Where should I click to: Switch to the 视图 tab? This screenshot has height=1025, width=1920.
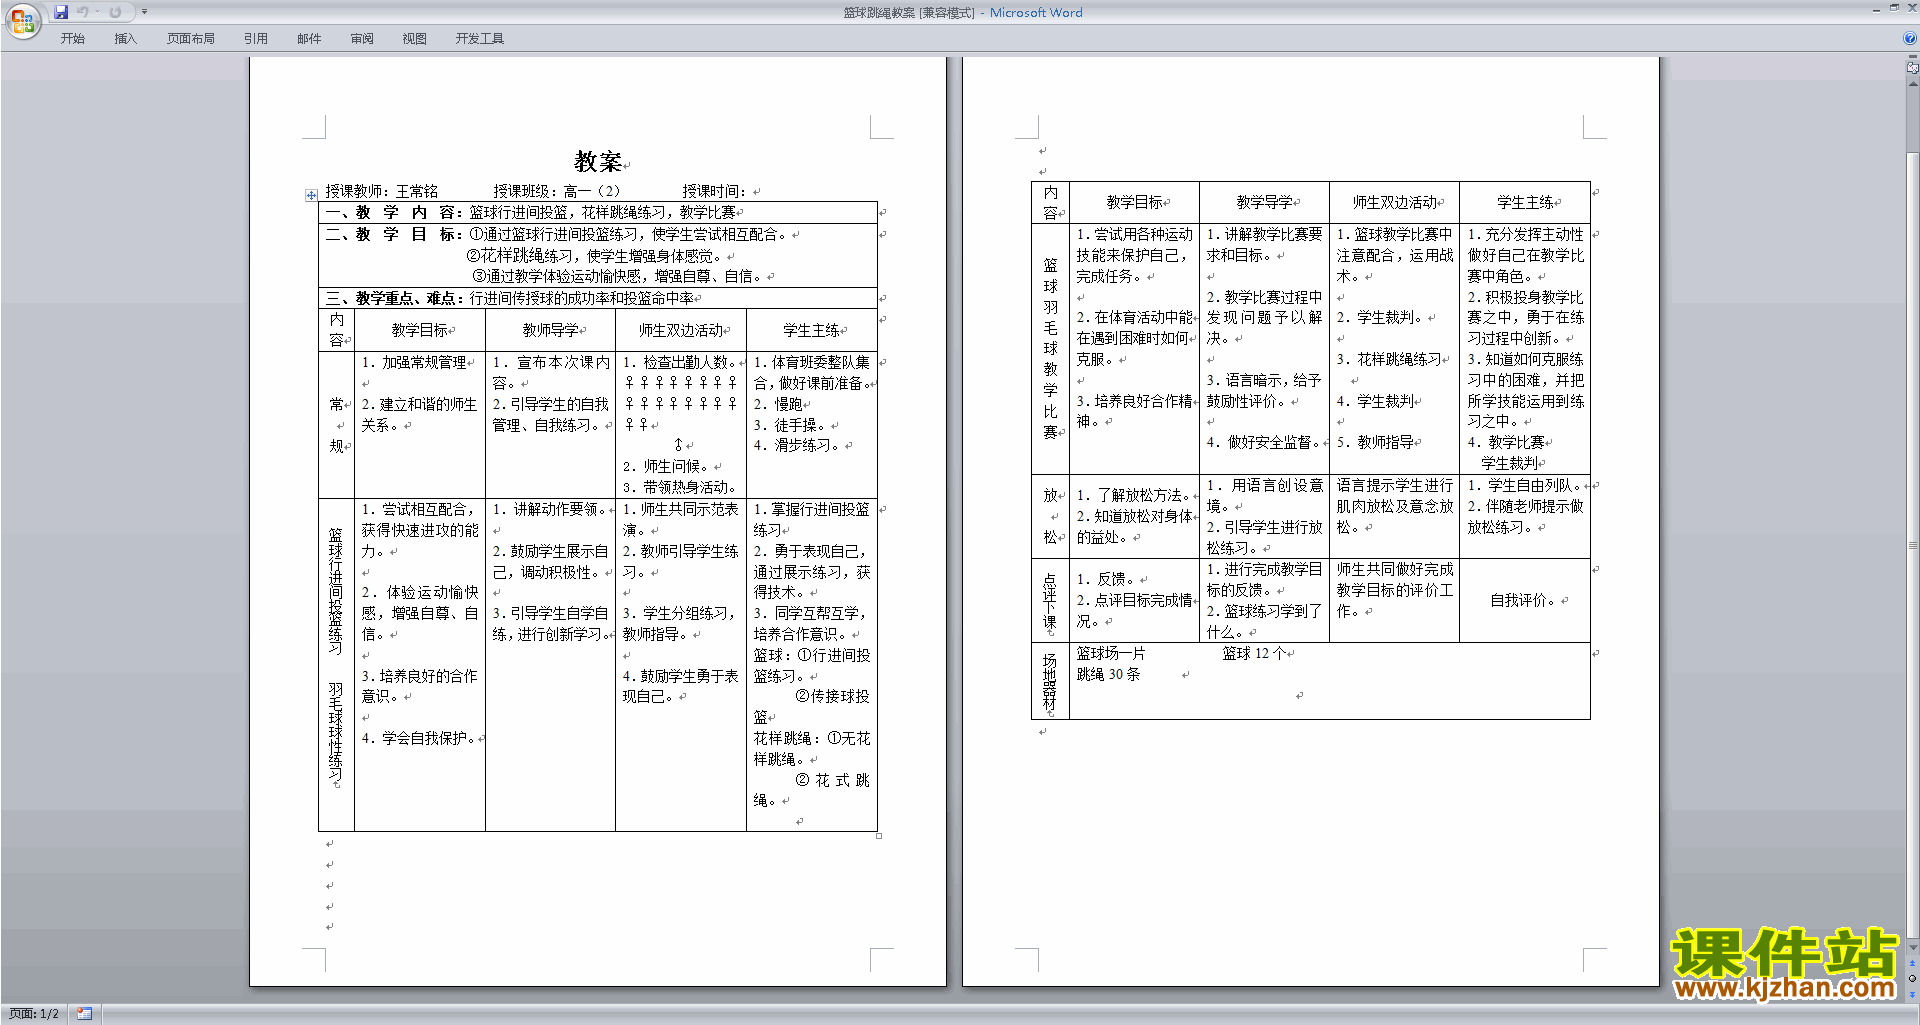click(415, 39)
